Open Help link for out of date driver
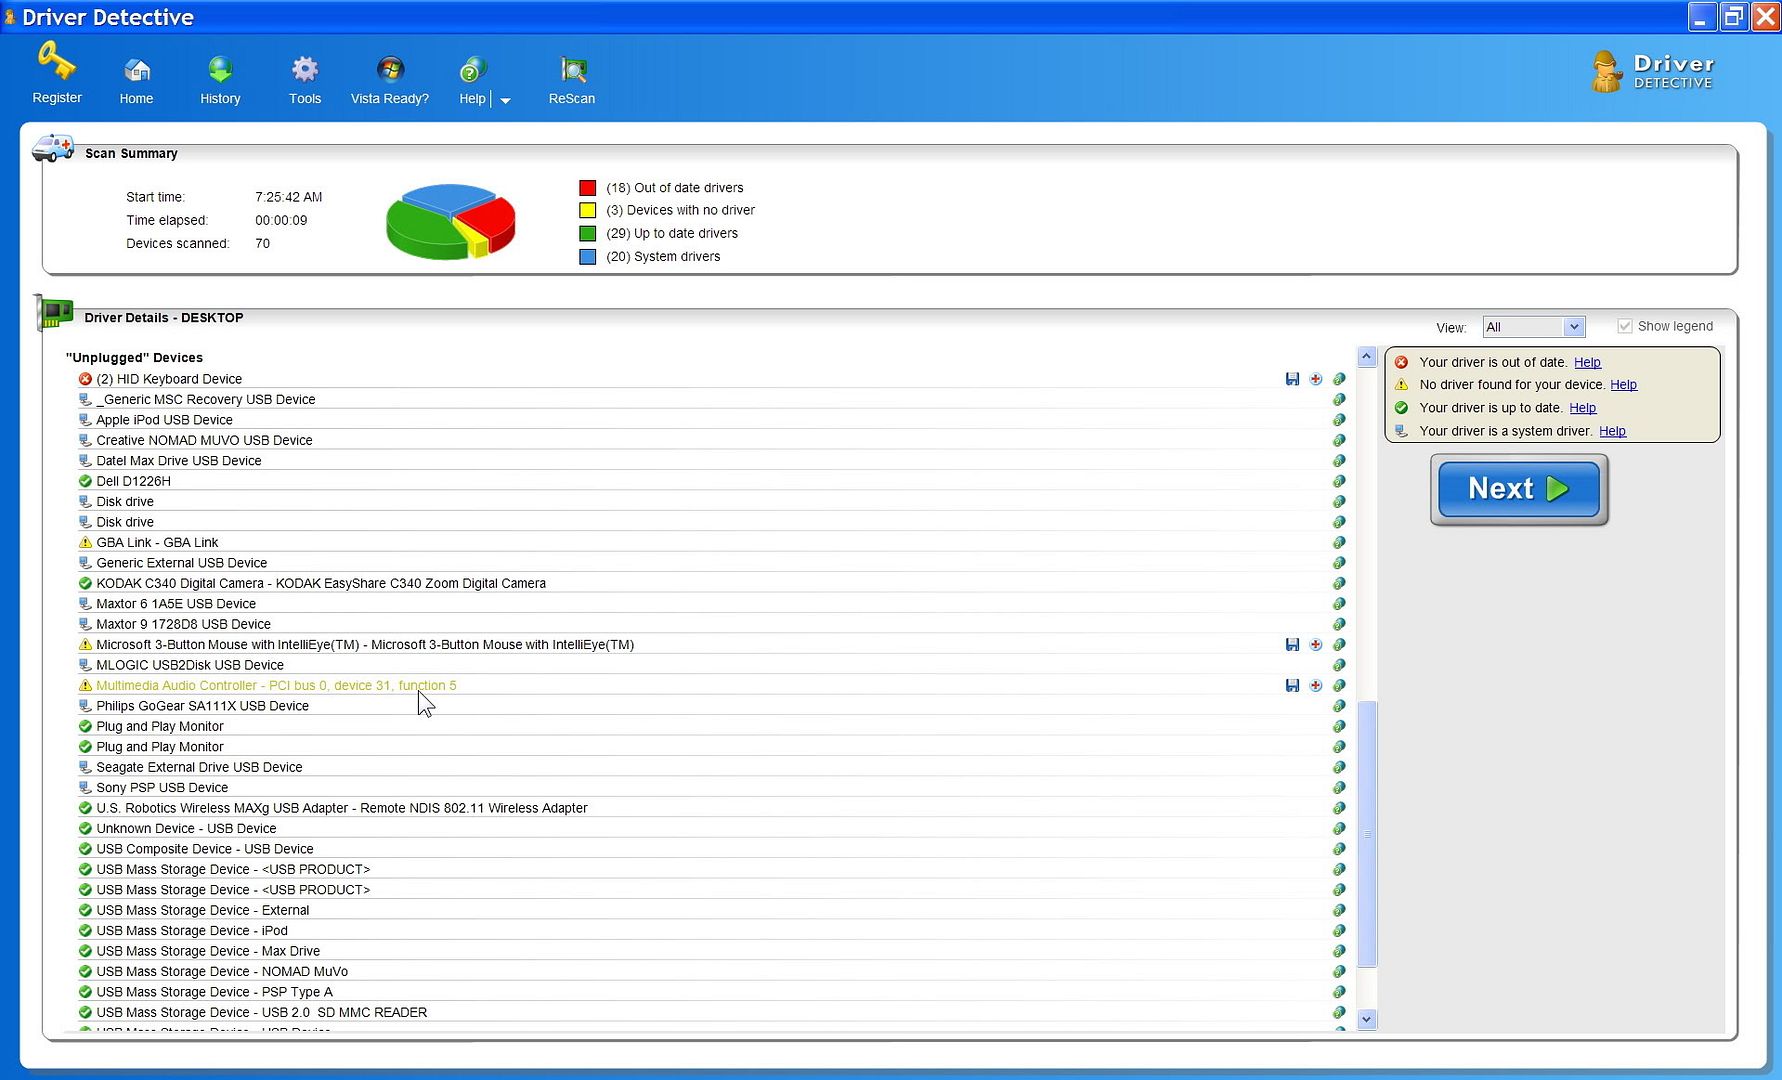Viewport: 1782px width, 1080px height. 1587,363
